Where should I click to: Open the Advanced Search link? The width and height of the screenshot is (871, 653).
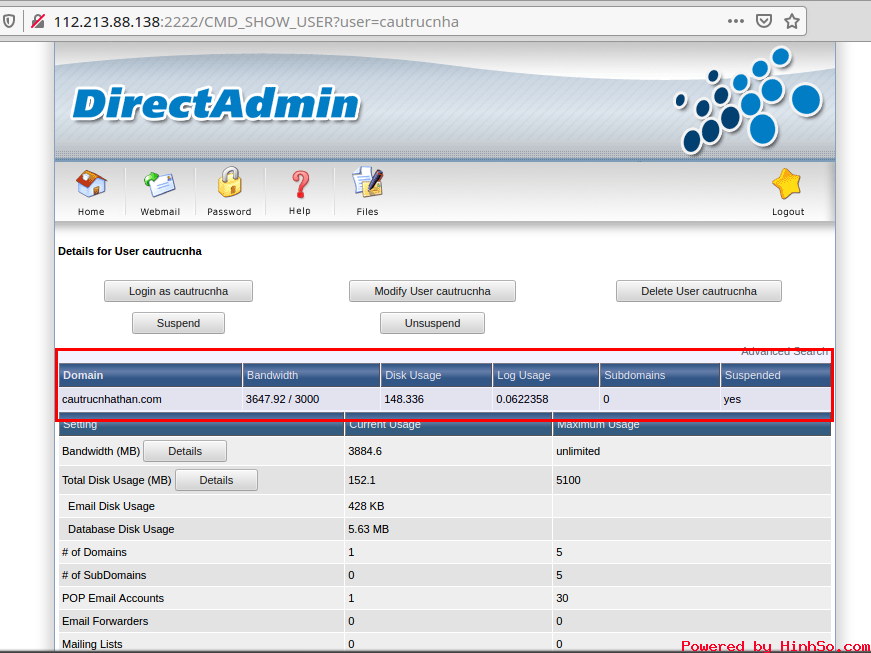[784, 351]
